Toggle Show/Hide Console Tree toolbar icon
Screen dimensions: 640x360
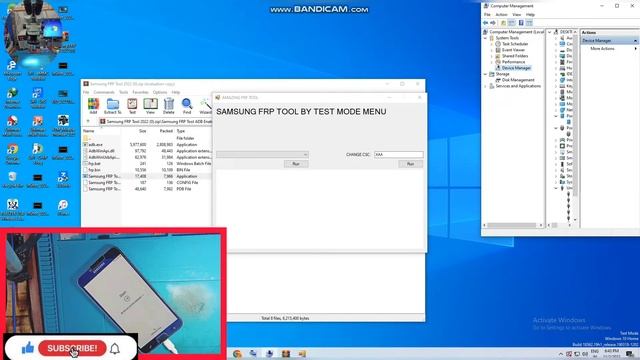[x=512, y=23]
